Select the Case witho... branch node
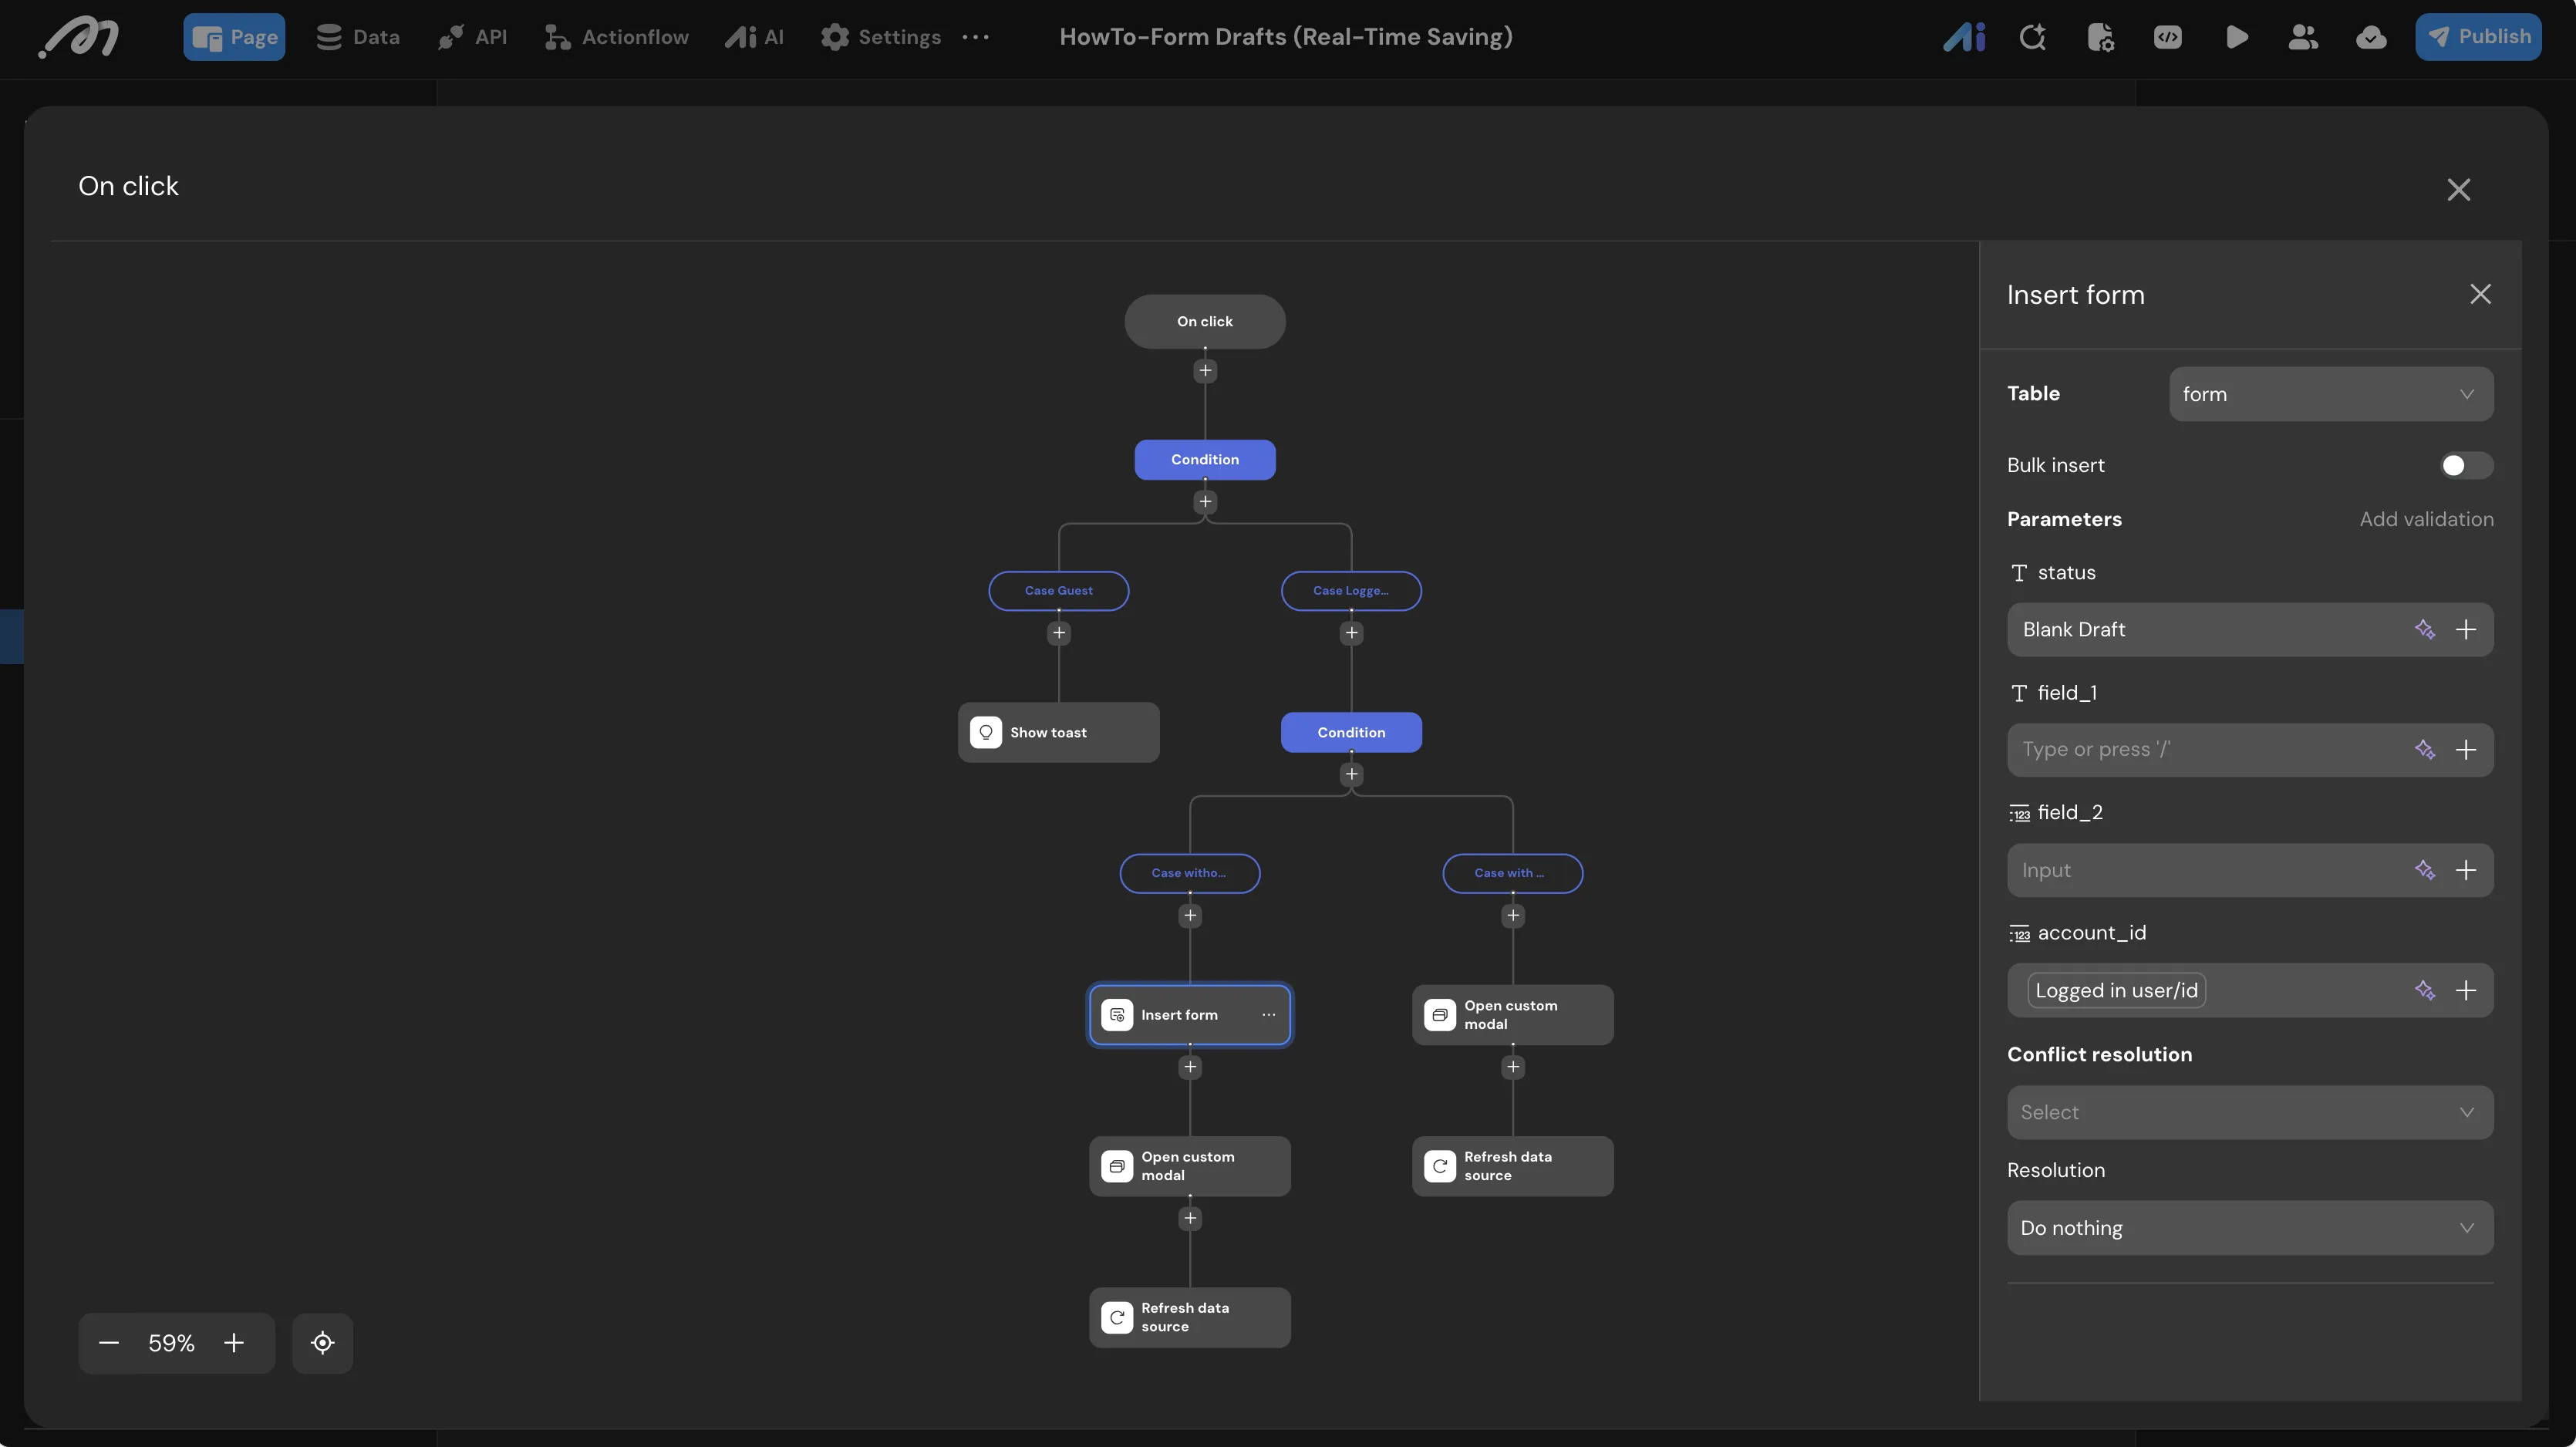The height and width of the screenshot is (1447, 2576). tap(1190, 873)
